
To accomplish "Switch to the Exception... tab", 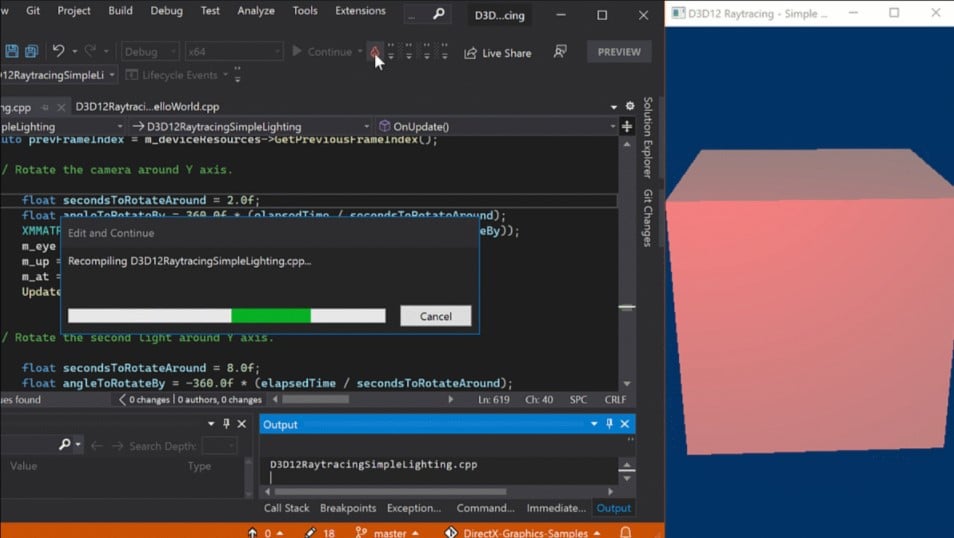I will pyautogui.click(x=414, y=508).
